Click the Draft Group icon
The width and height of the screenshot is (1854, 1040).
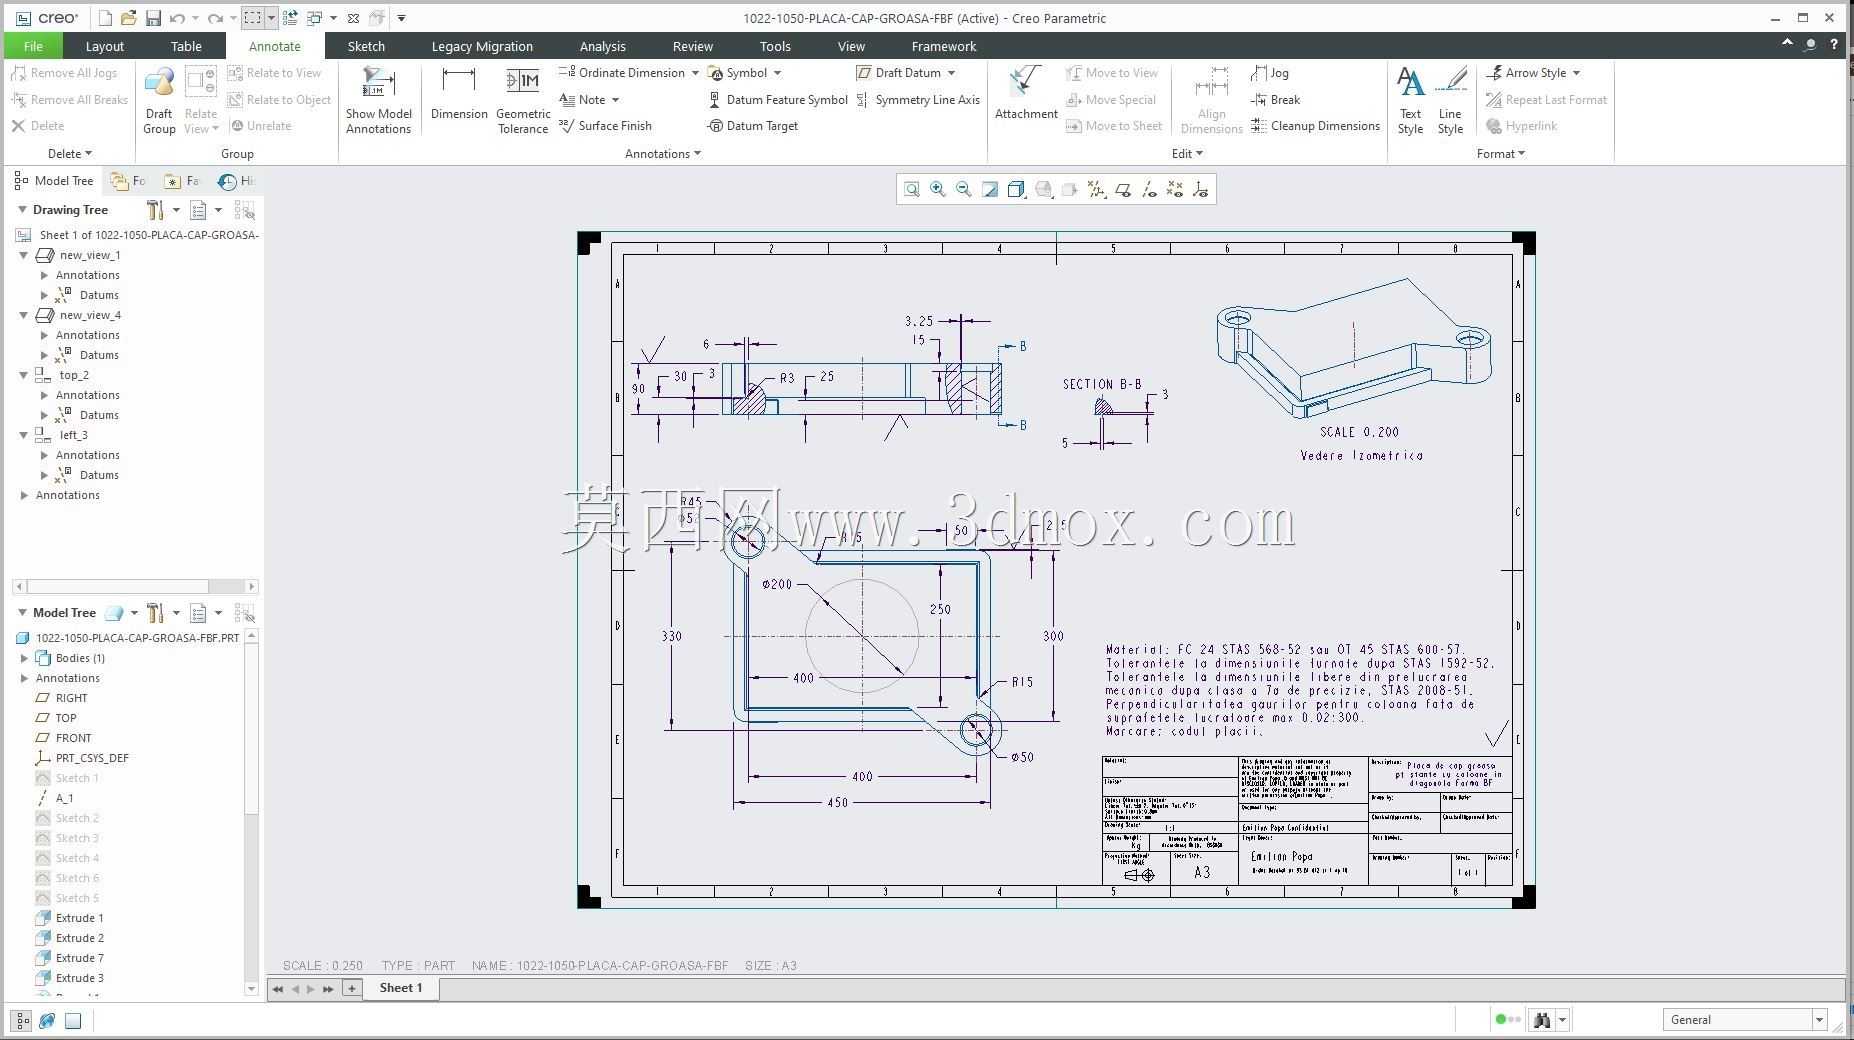click(x=159, y=100)
